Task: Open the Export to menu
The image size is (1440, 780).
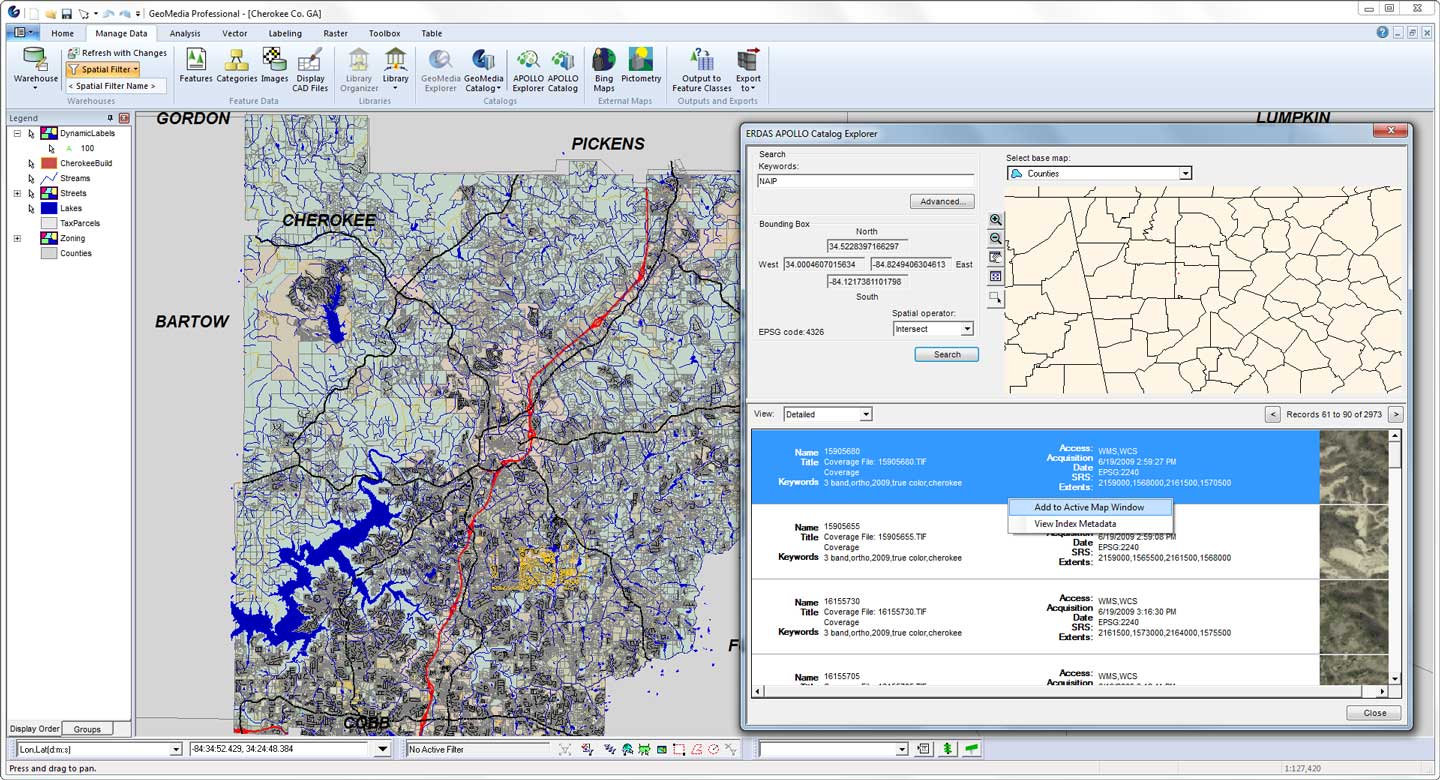Action: (748, 69)
